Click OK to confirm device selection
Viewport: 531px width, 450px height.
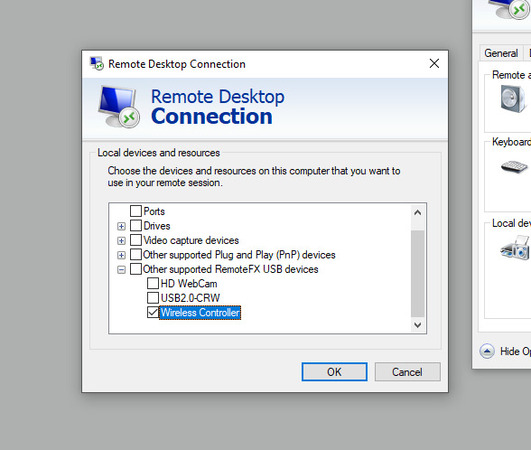coord(334,372)
